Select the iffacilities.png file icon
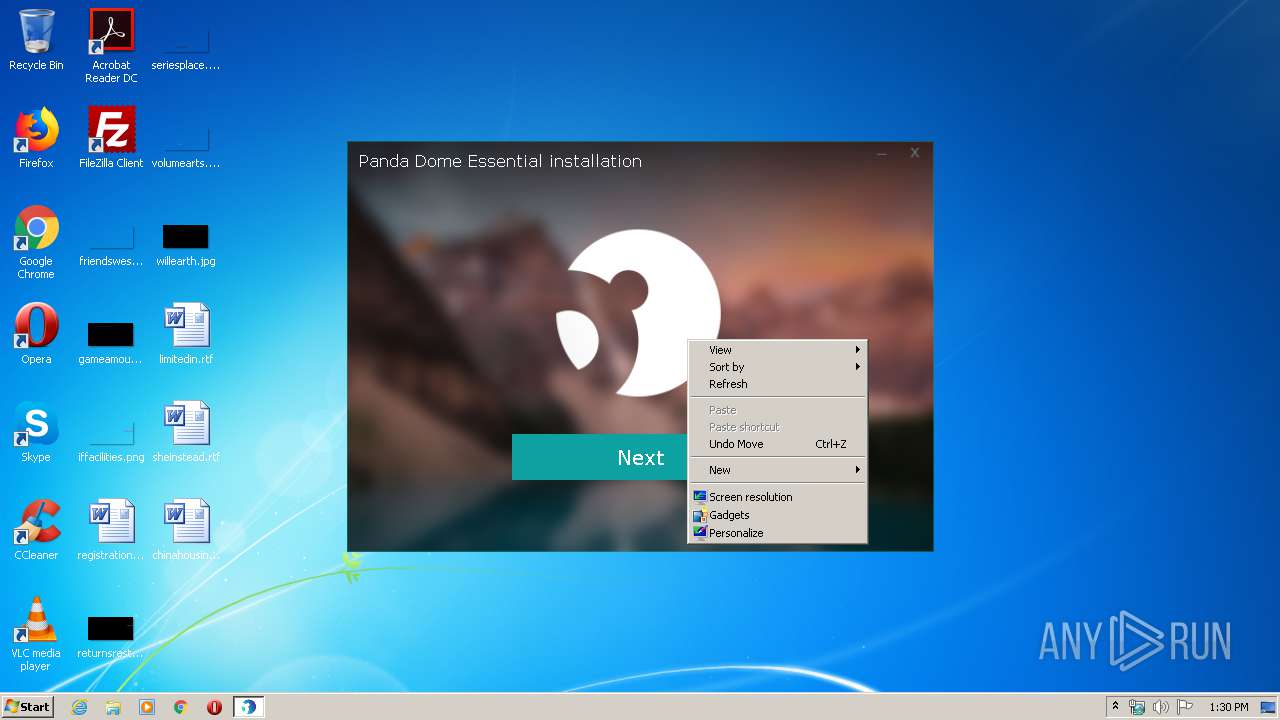Image resolution: width=1280 pixels, height=720 pixels. pos(111,441)
